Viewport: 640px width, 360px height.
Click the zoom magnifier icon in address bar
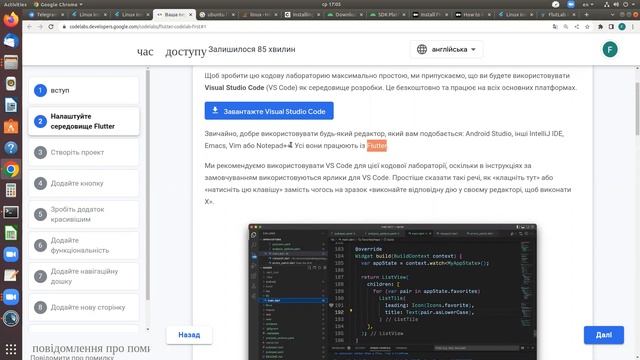[566, 27]
